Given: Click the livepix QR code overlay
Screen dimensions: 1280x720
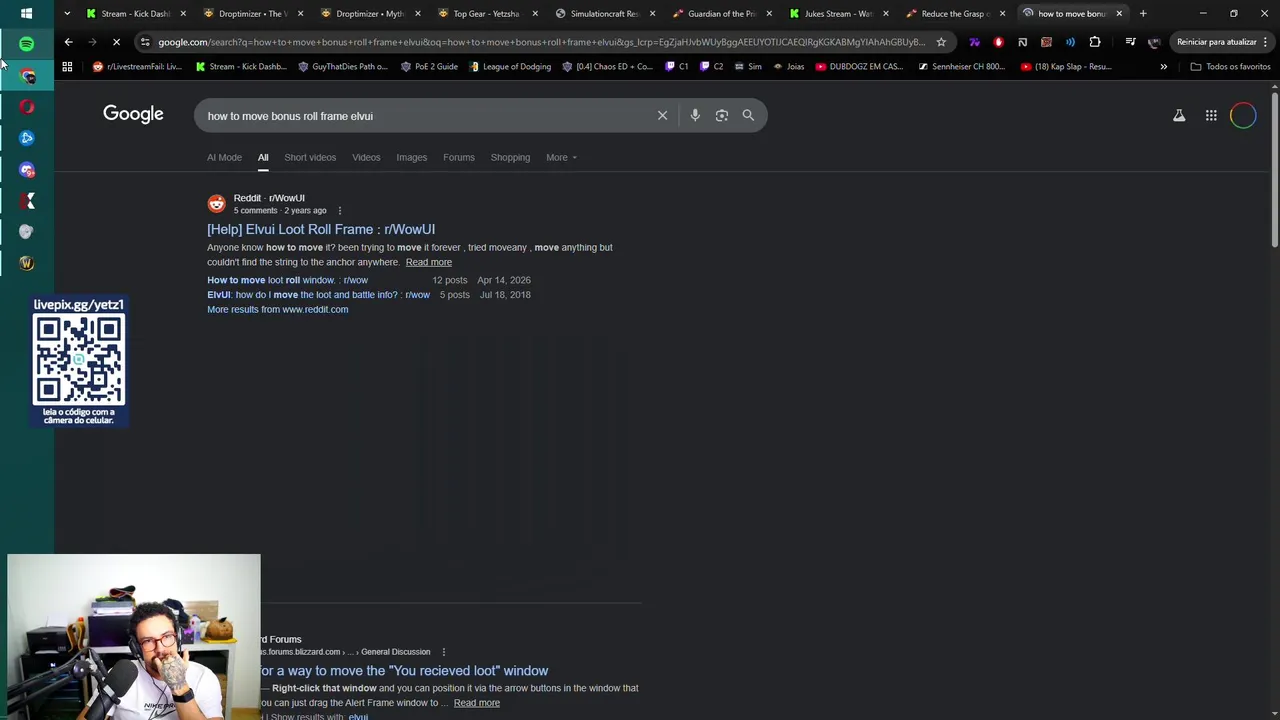Looking at the screenshot, I should [x=79, y=360].
